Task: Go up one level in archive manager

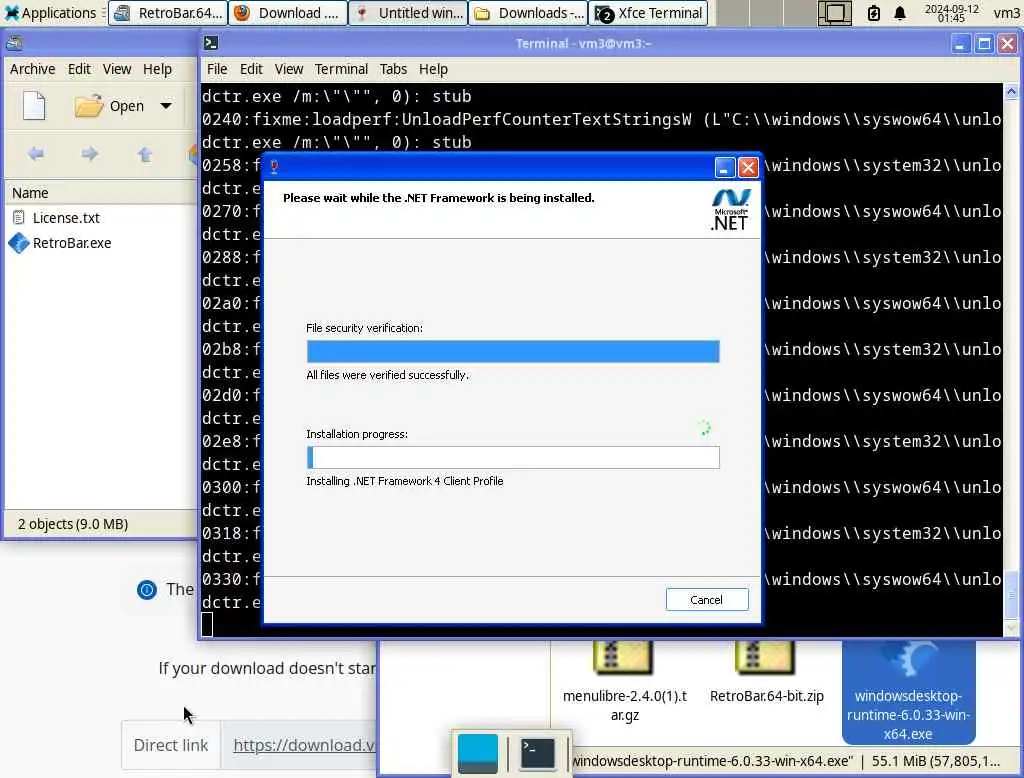Action: coord(145,154)
